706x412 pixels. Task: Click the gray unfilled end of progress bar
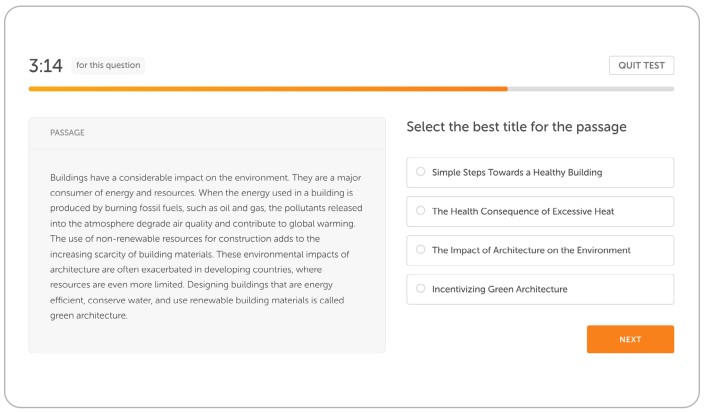(591, 89)
